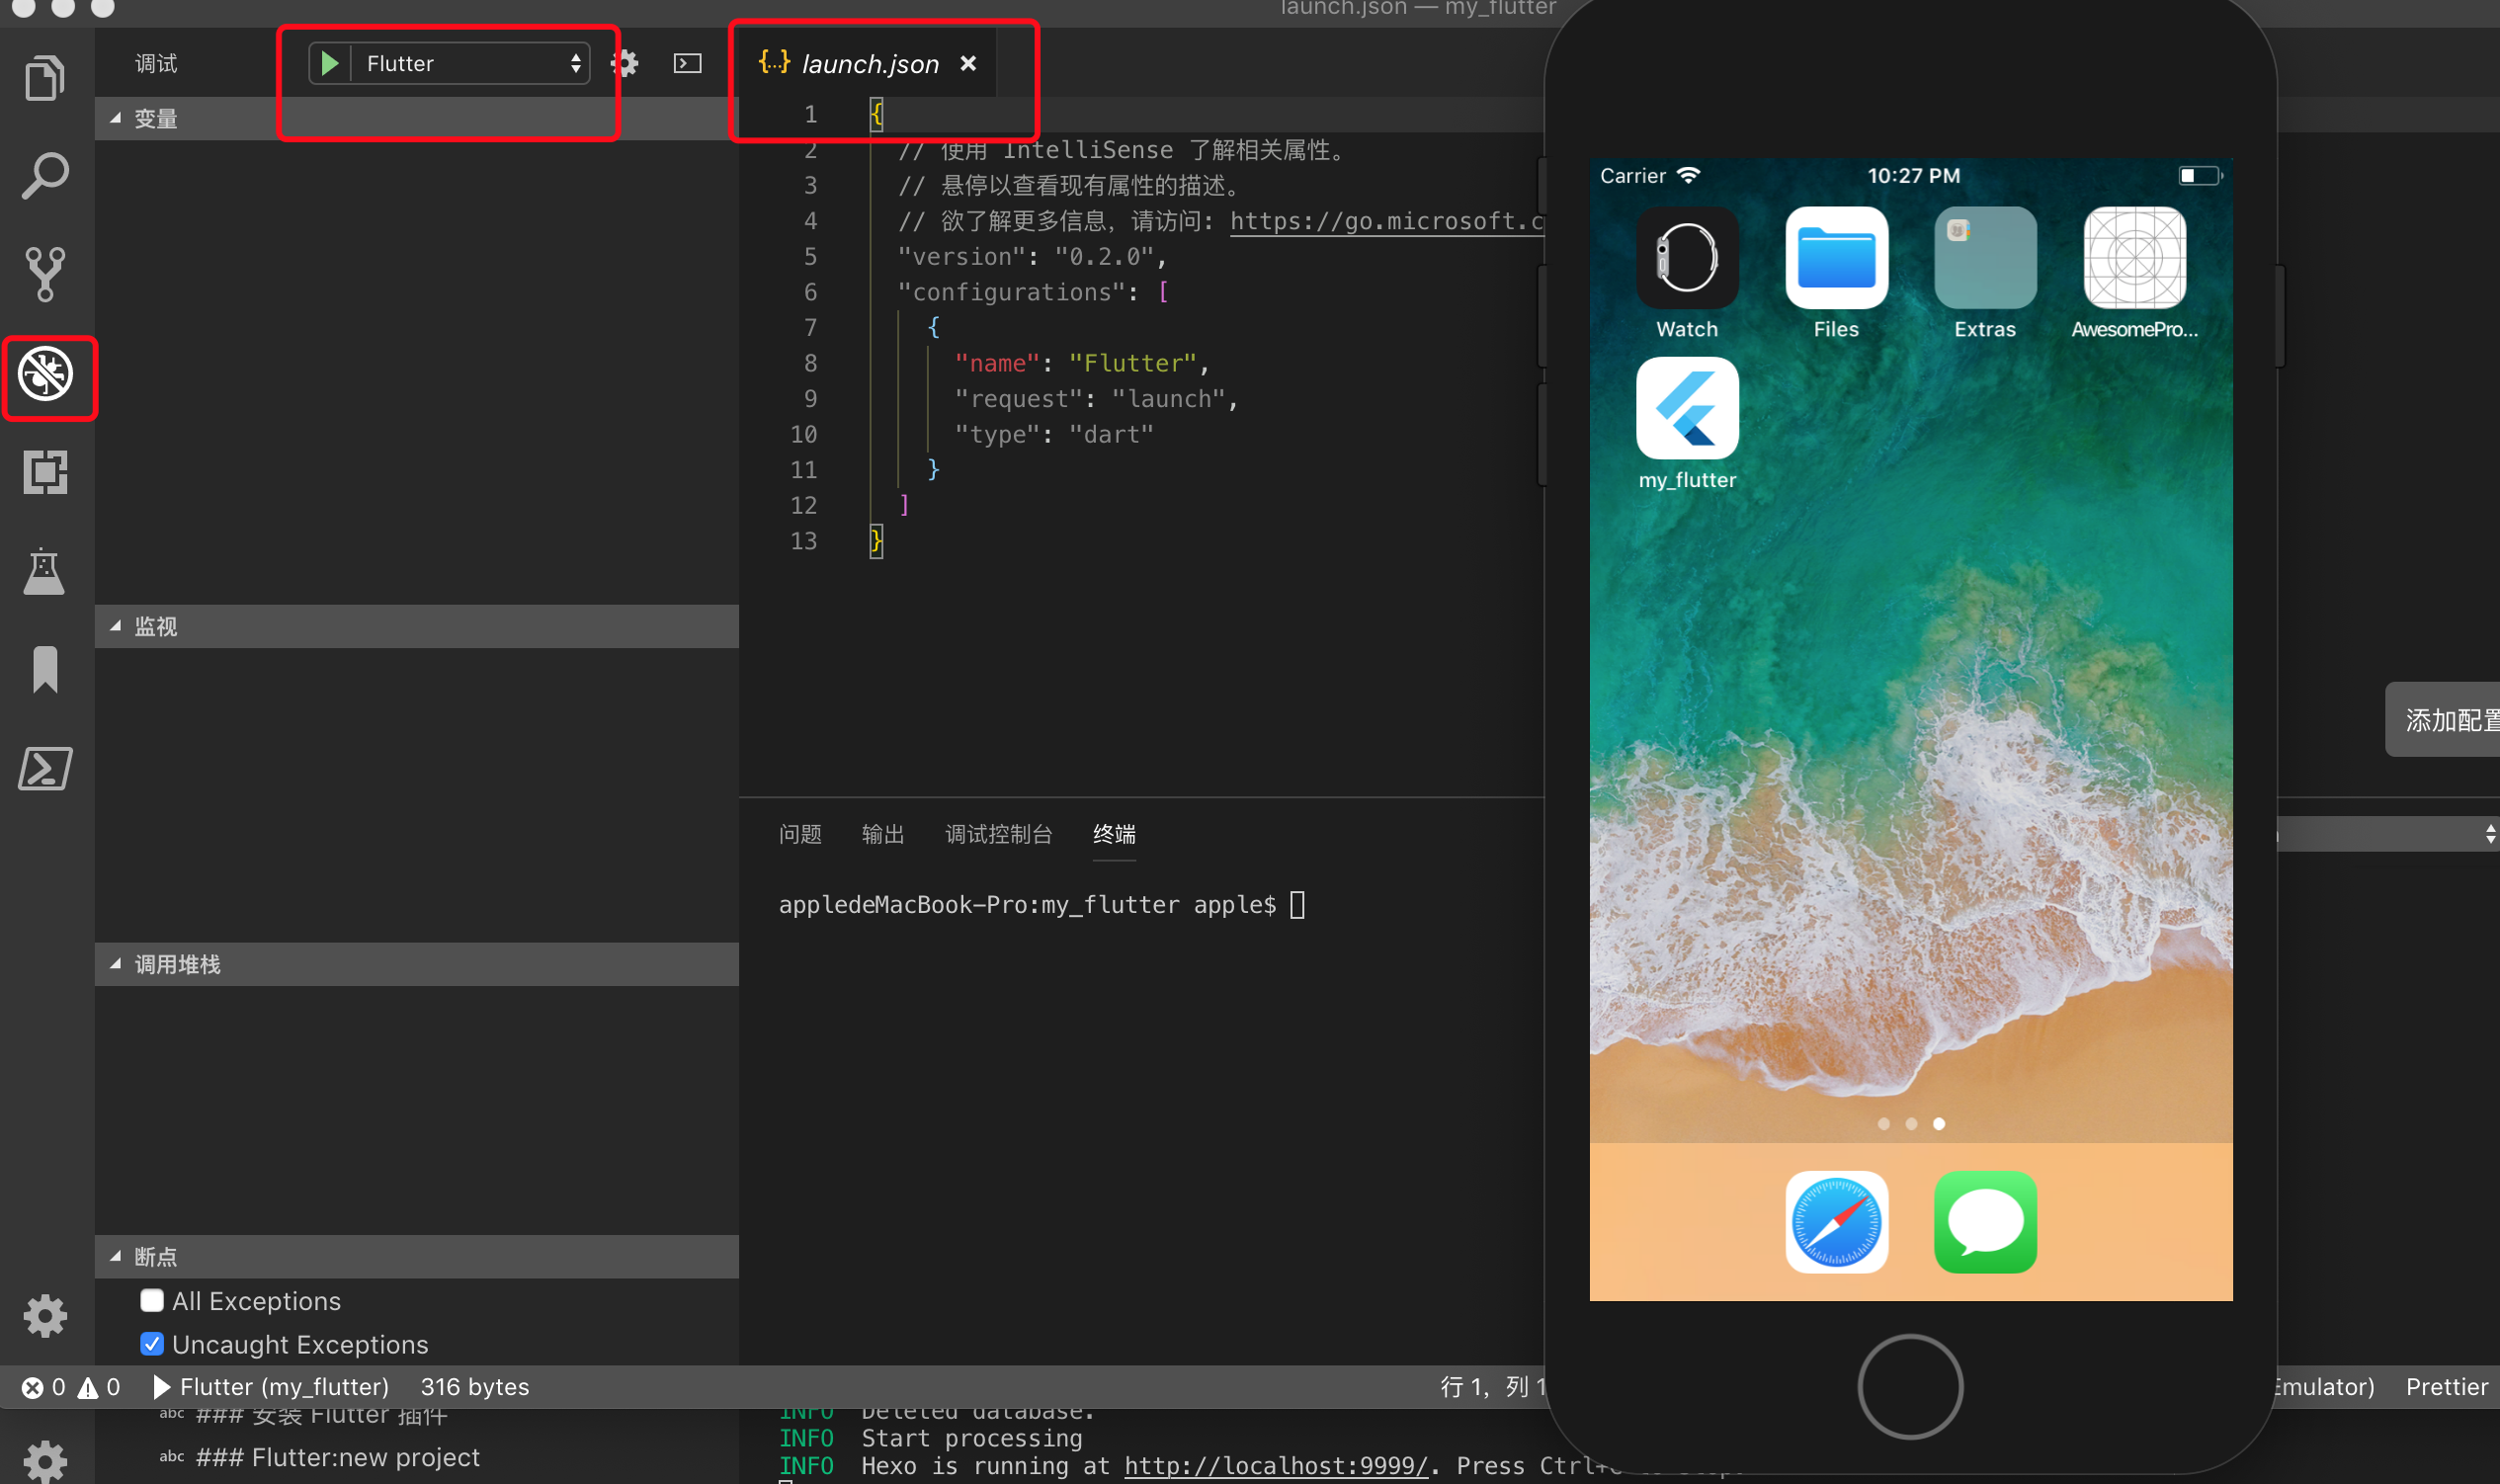Open the Extensions view icon

(45, 472)
